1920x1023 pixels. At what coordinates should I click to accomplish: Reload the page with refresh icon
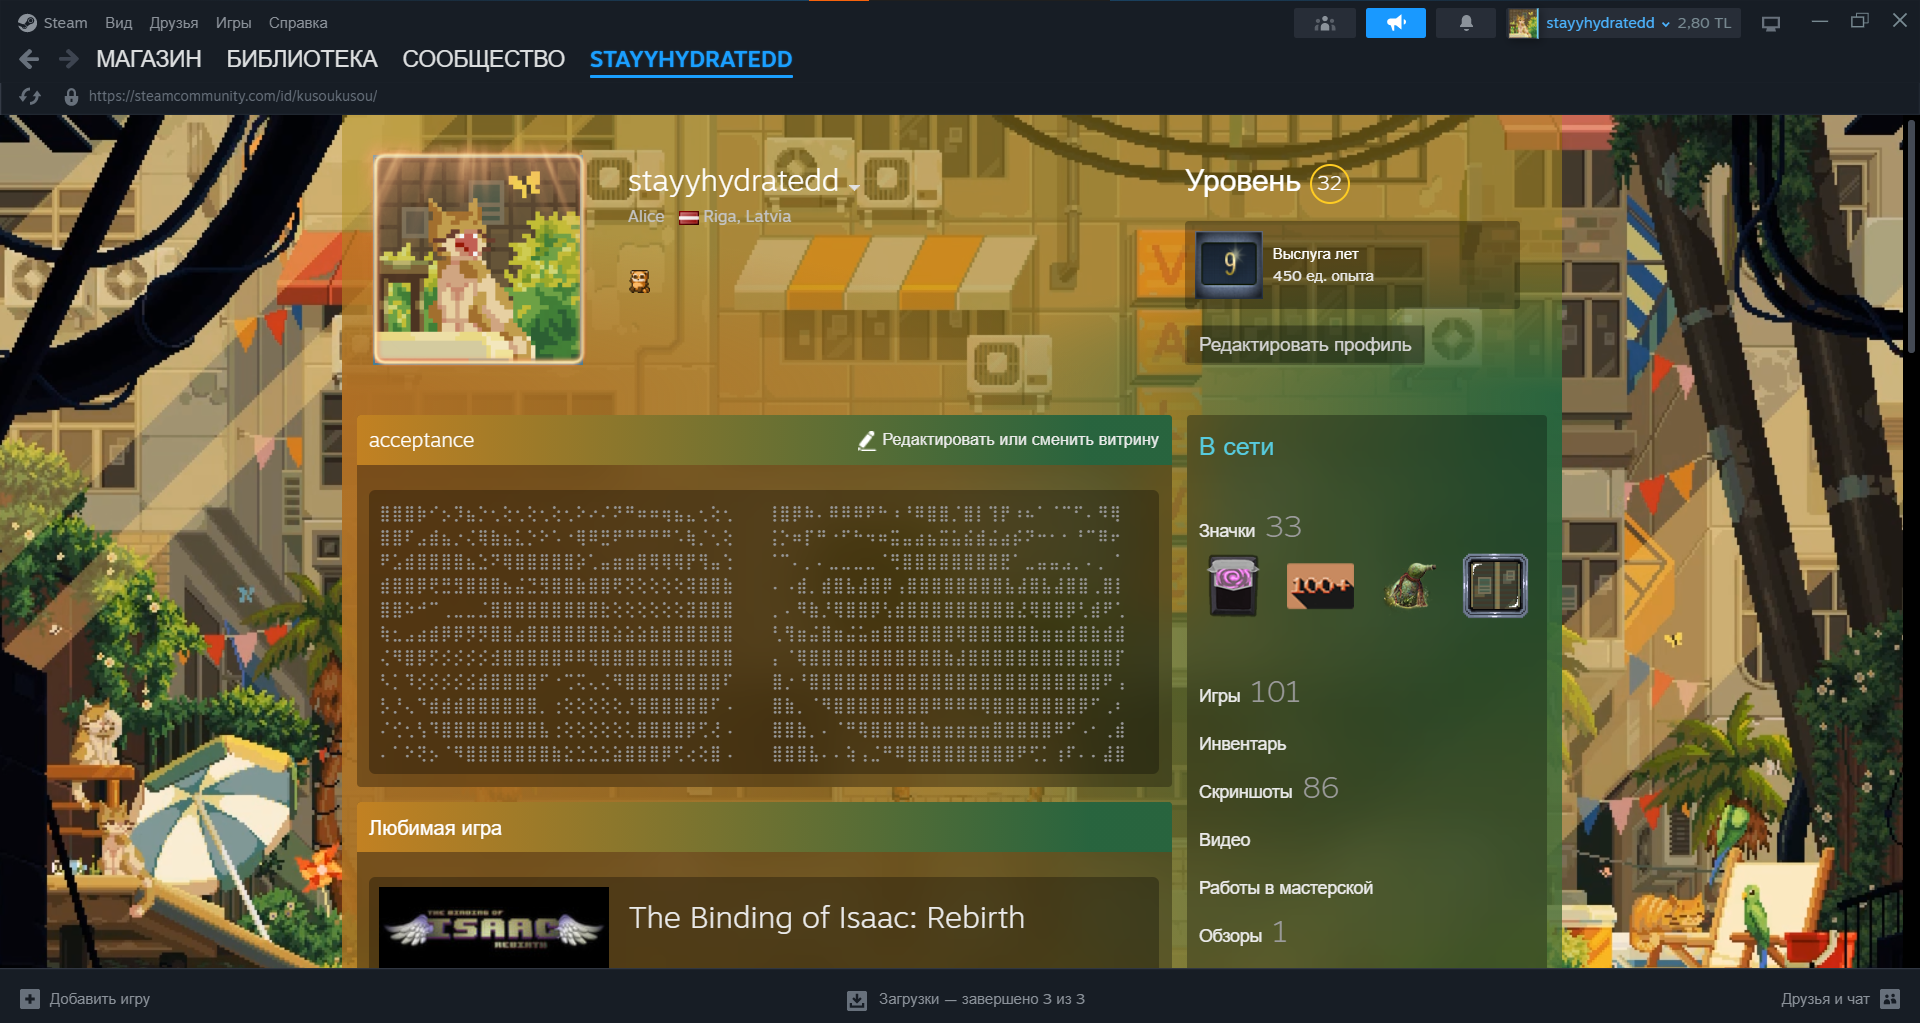(x=30, y=96)
